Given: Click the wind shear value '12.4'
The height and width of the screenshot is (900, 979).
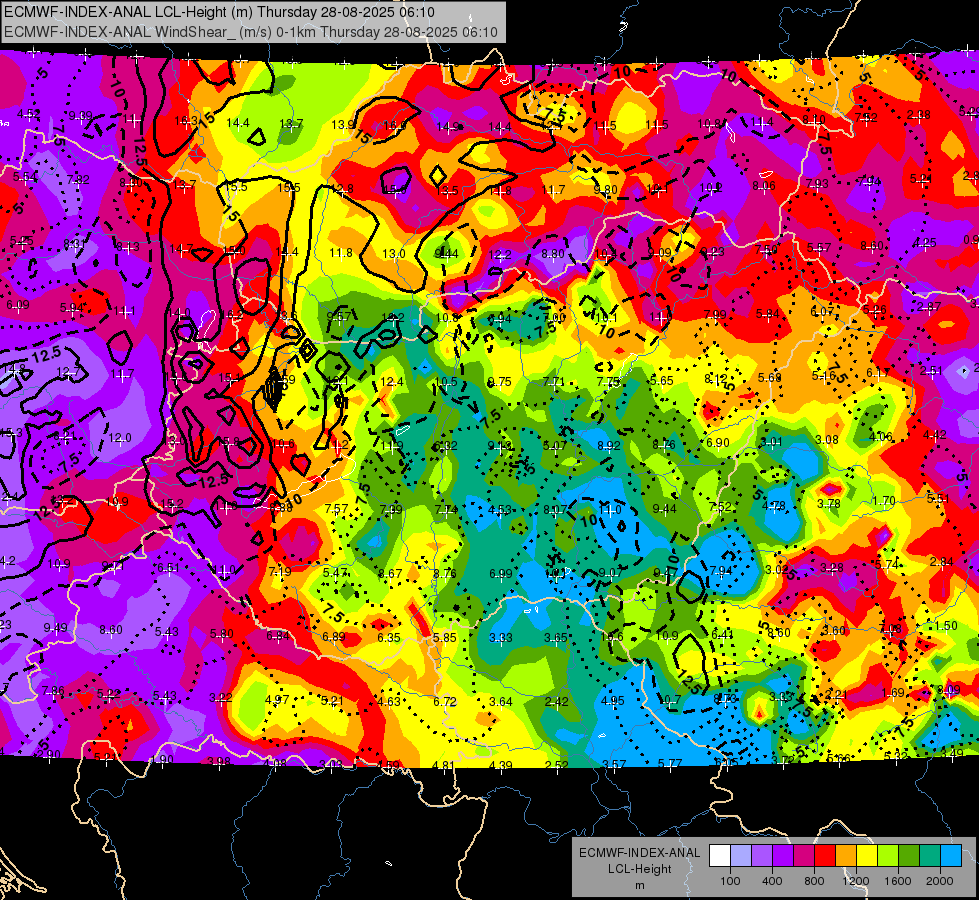Looking at the screenshot, I should 391,382.
